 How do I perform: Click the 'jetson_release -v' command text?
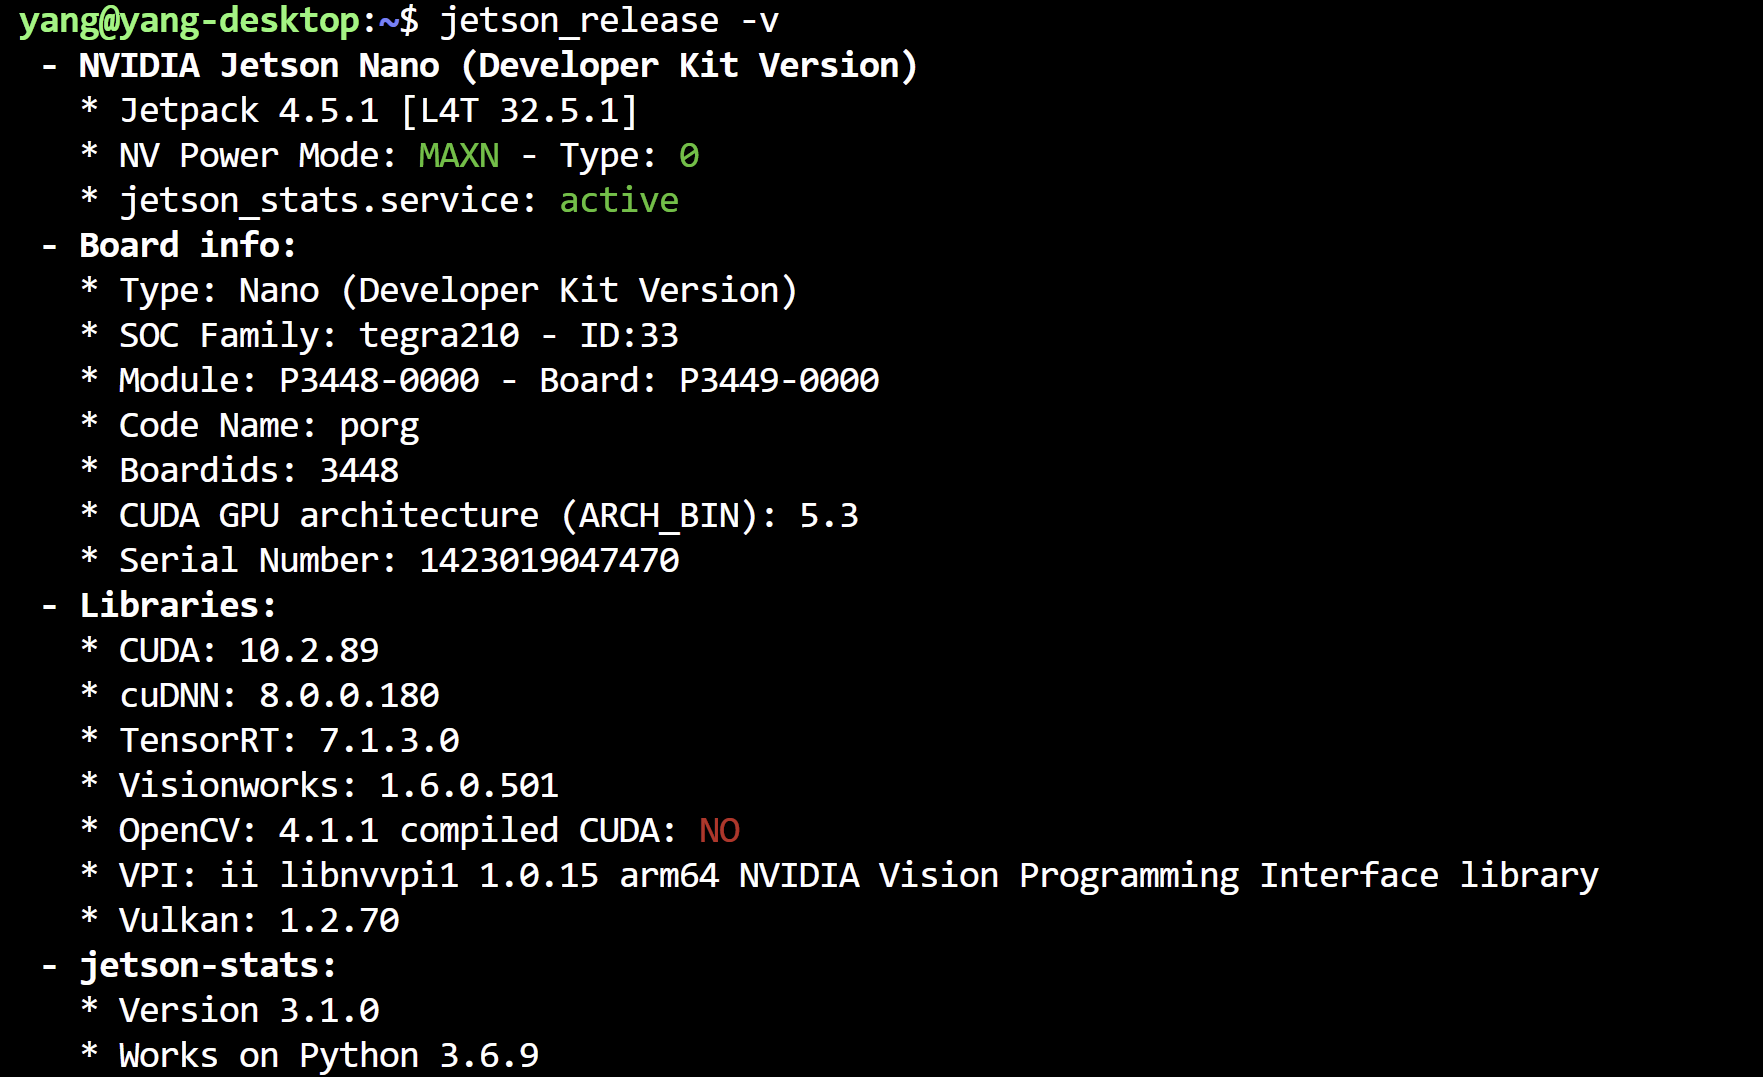pyautogui.click(x=609, y=21)
